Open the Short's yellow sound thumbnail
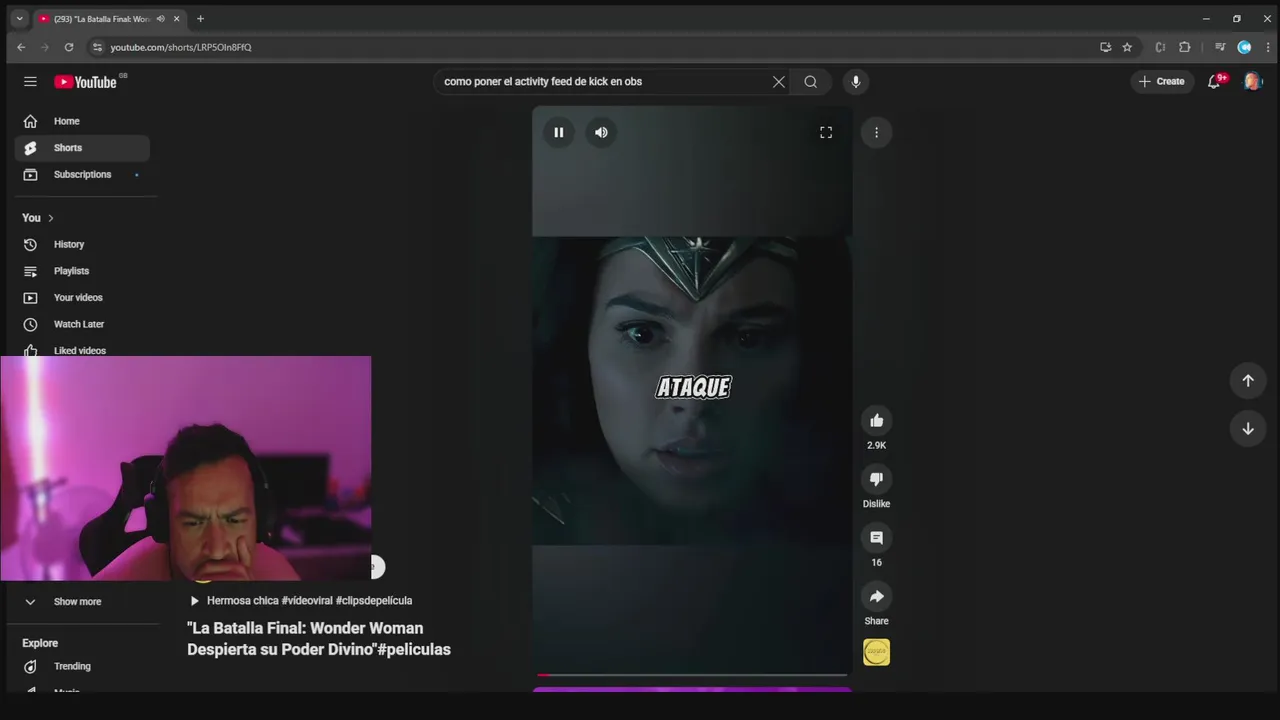This screenshot has height=720, width=1280. coord(876,652)
